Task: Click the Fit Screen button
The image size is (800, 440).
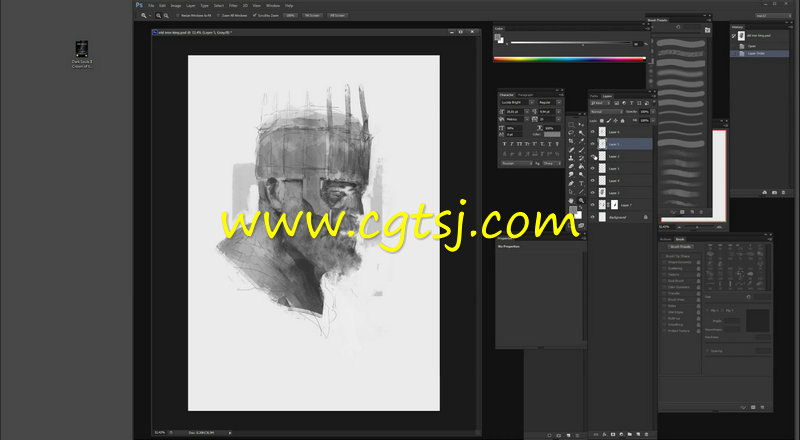Action: click(x=312, y=15)
